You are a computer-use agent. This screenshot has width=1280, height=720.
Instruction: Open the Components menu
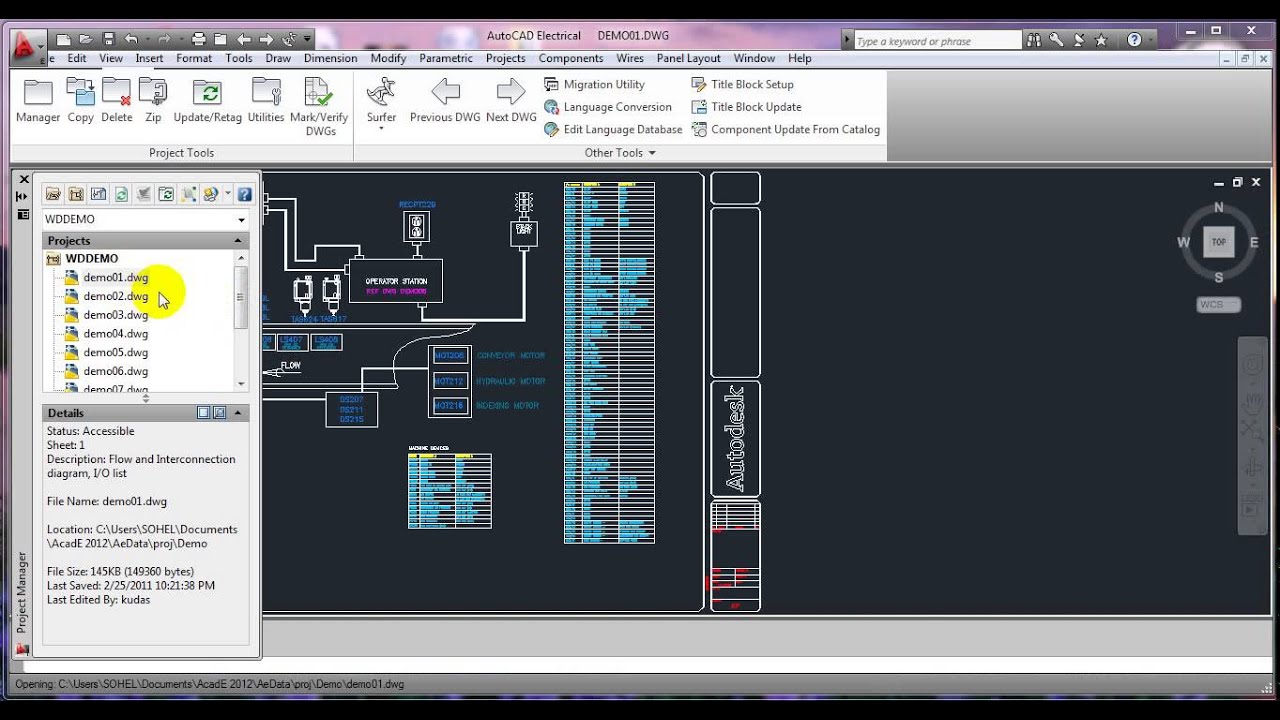571,59
